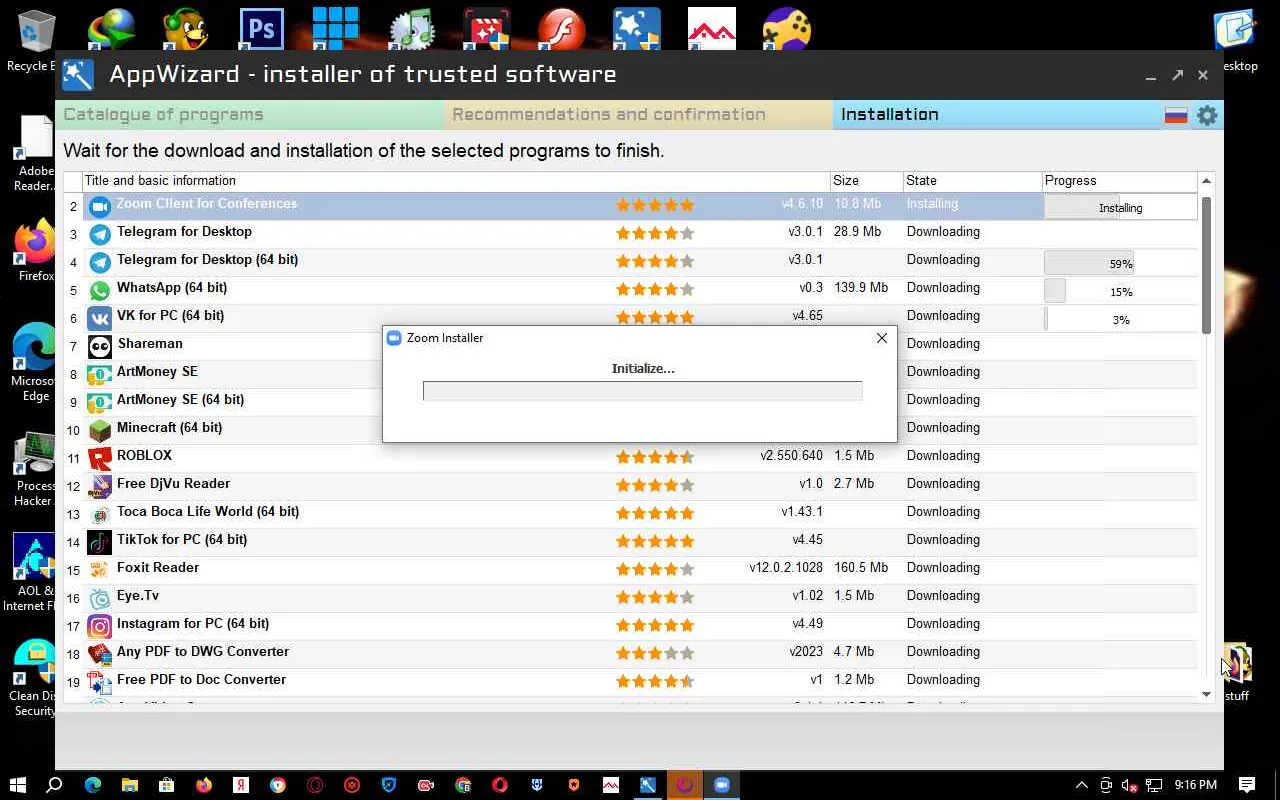Open File Explorer from the taskbar

[129, 785]
